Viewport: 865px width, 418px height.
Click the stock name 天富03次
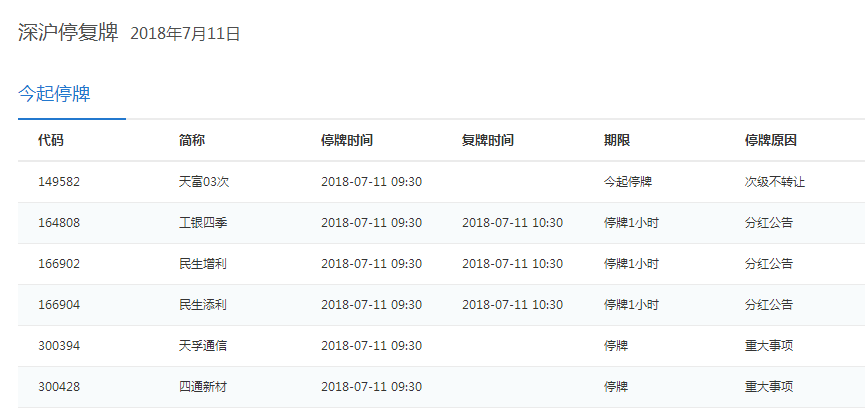pyautogui.click(x=203, y=182)
